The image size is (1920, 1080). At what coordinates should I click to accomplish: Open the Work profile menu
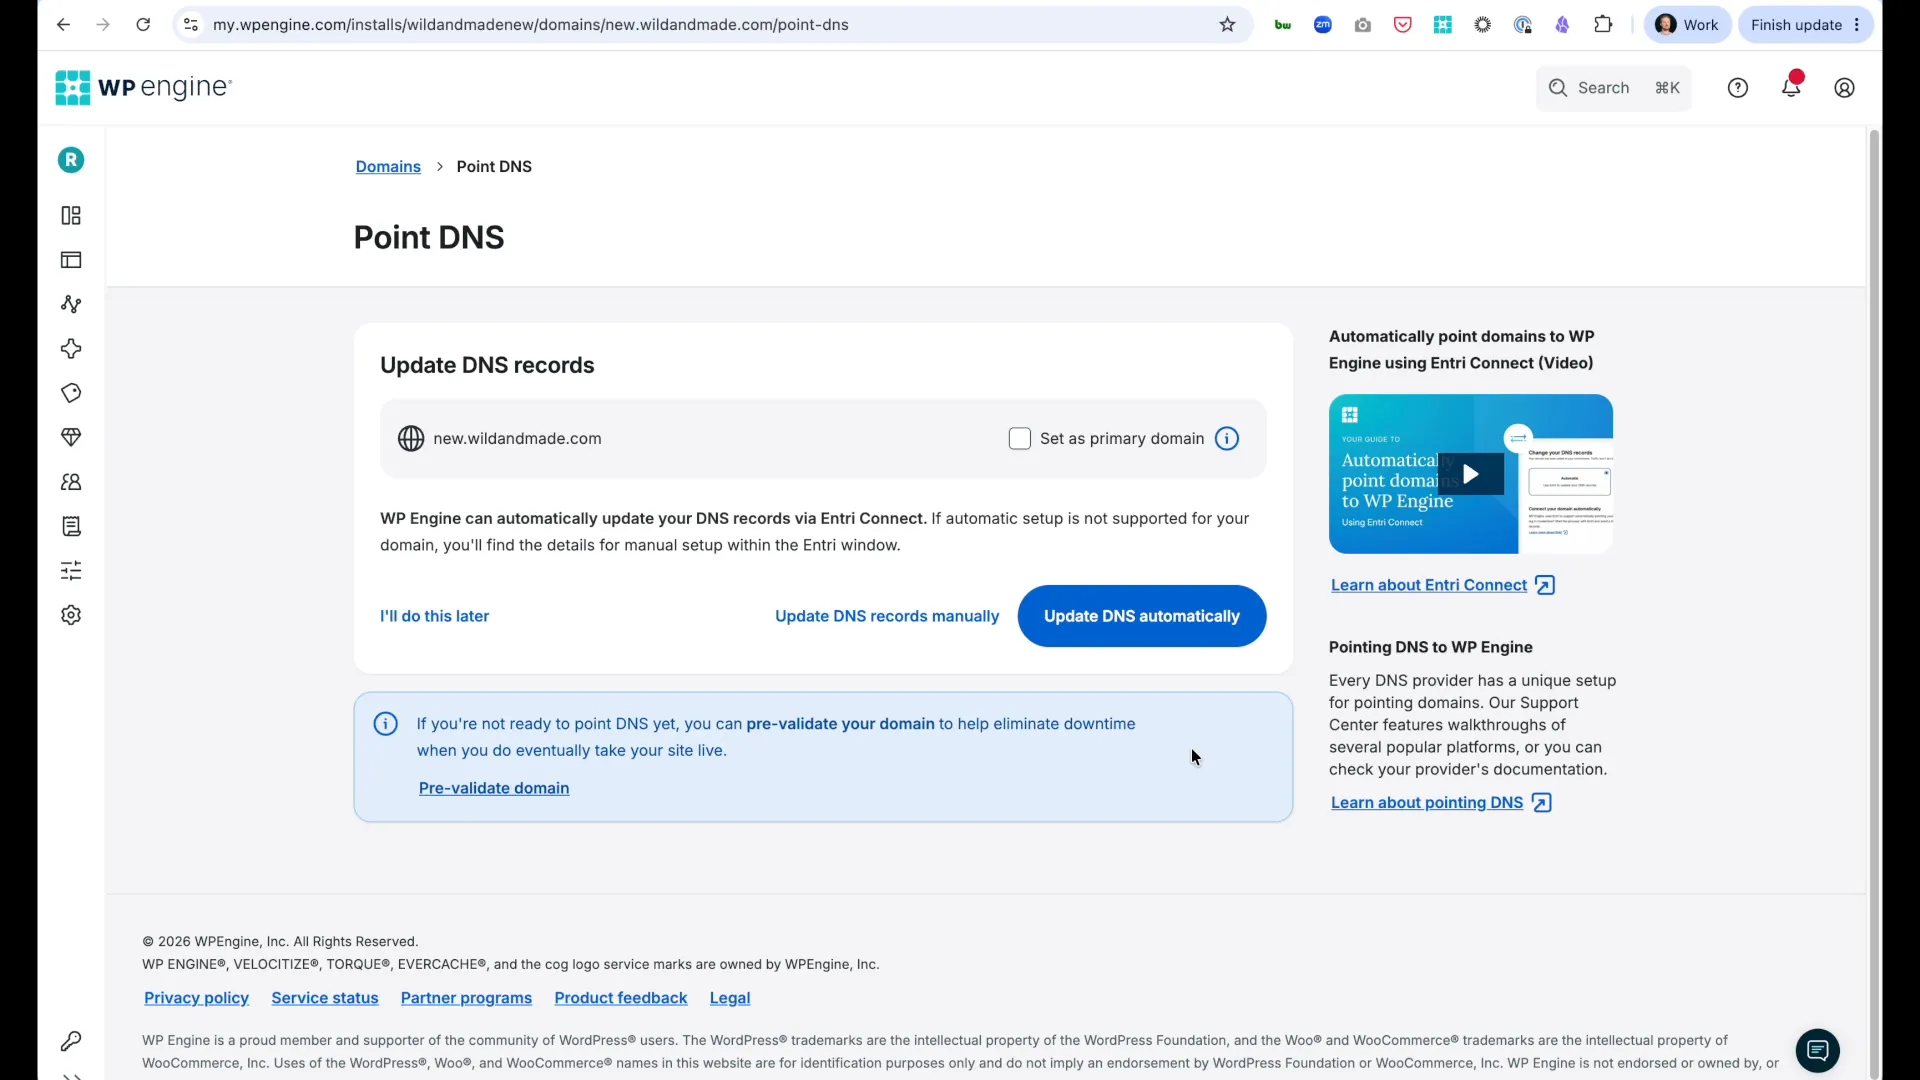tap(1688, 25)
